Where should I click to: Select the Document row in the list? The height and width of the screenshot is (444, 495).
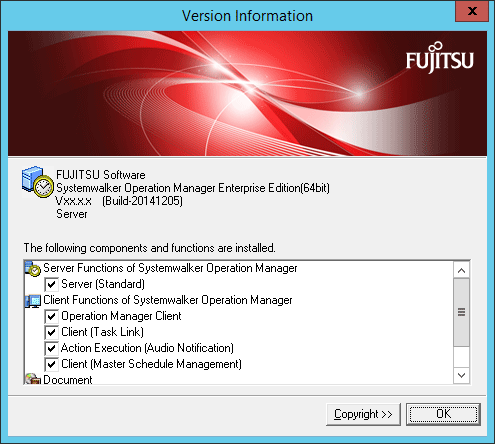click(68, 380)
